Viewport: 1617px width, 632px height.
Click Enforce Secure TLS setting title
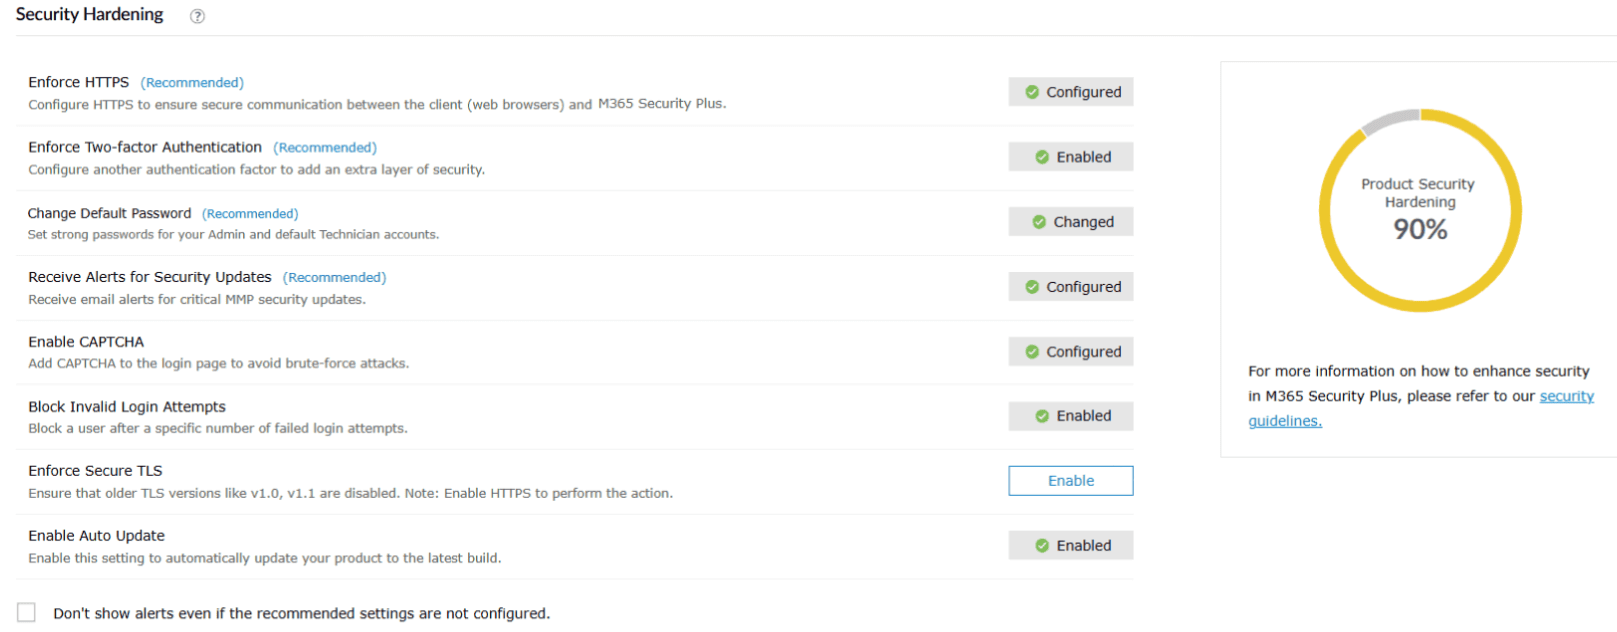[95, 471]
